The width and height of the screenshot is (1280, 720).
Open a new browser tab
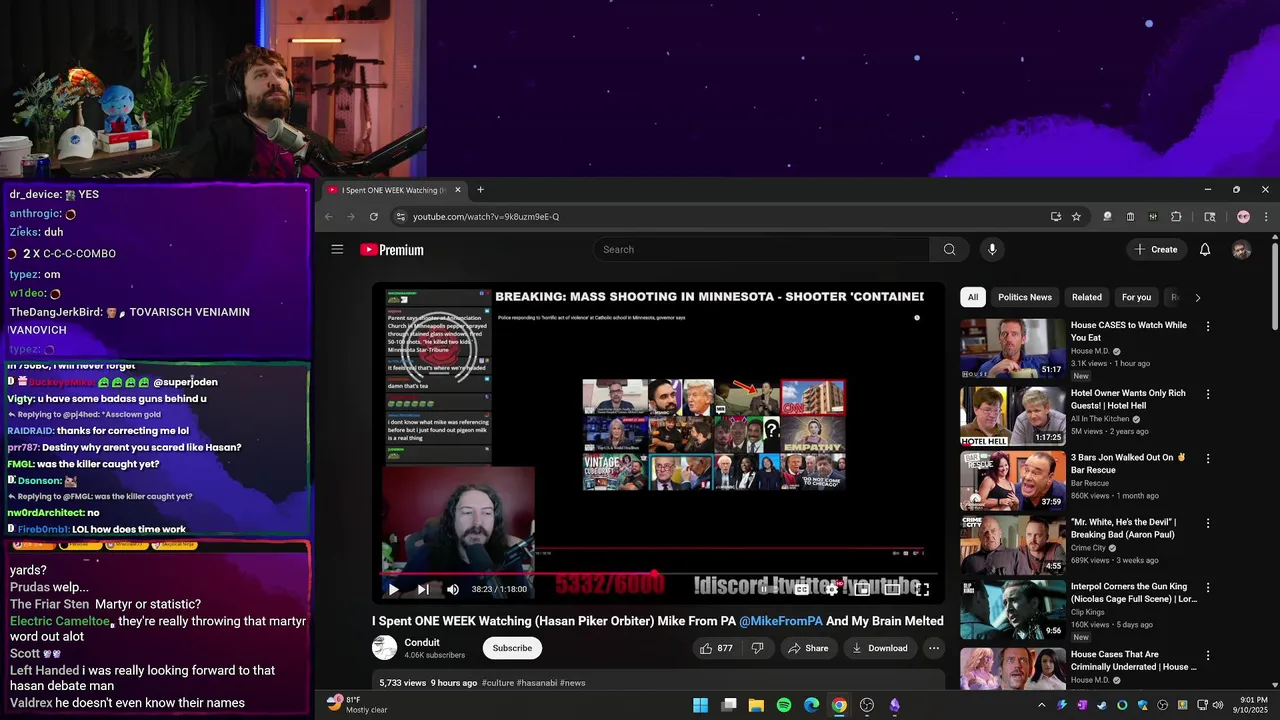click(480, 190)
